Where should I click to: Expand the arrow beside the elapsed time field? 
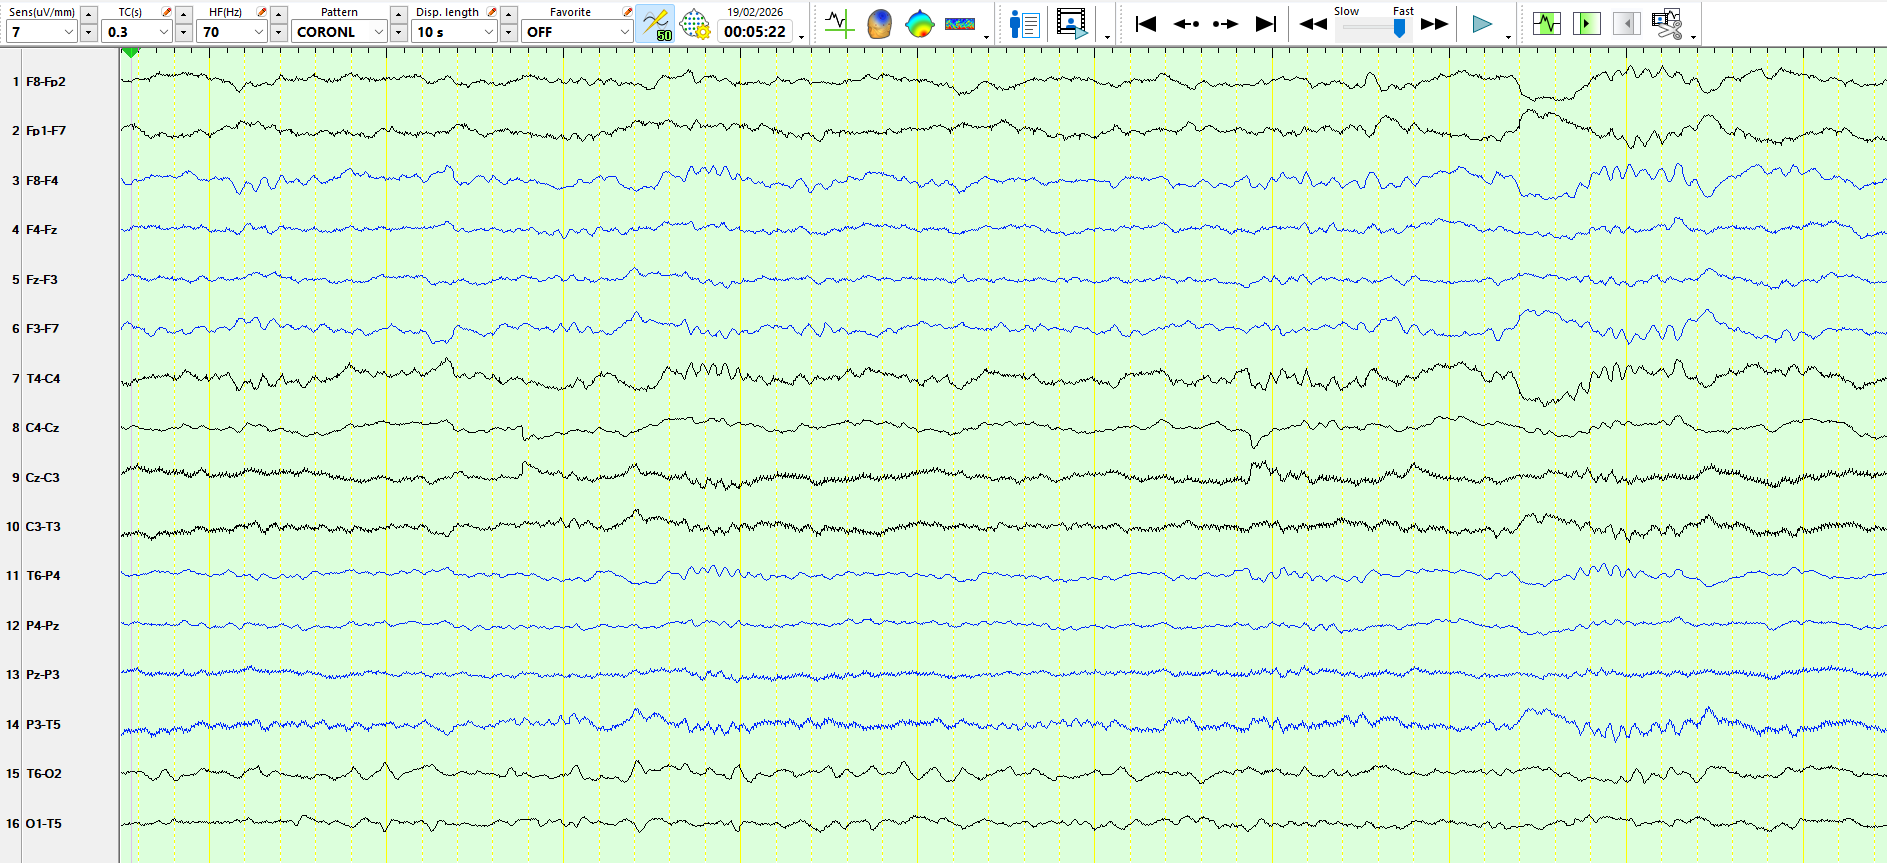point(802,37)
